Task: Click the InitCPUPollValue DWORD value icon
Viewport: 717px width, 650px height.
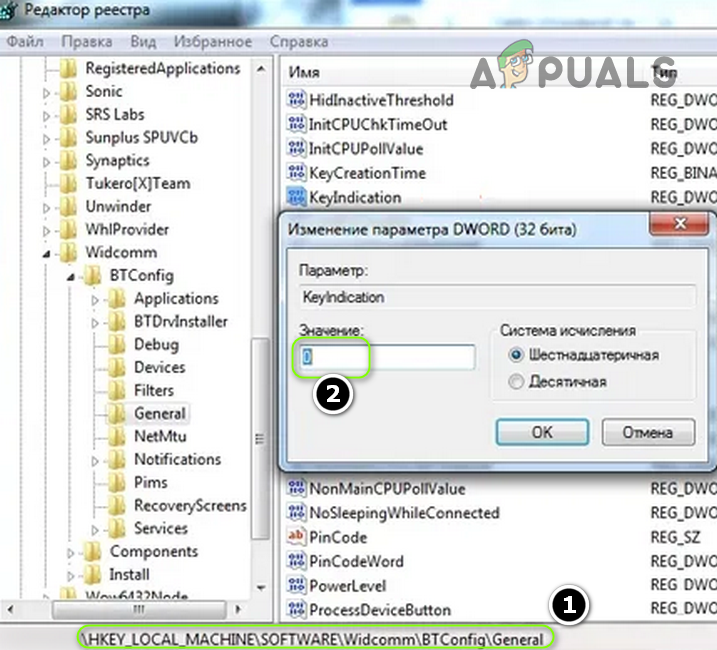Action: tap(296, 148)
